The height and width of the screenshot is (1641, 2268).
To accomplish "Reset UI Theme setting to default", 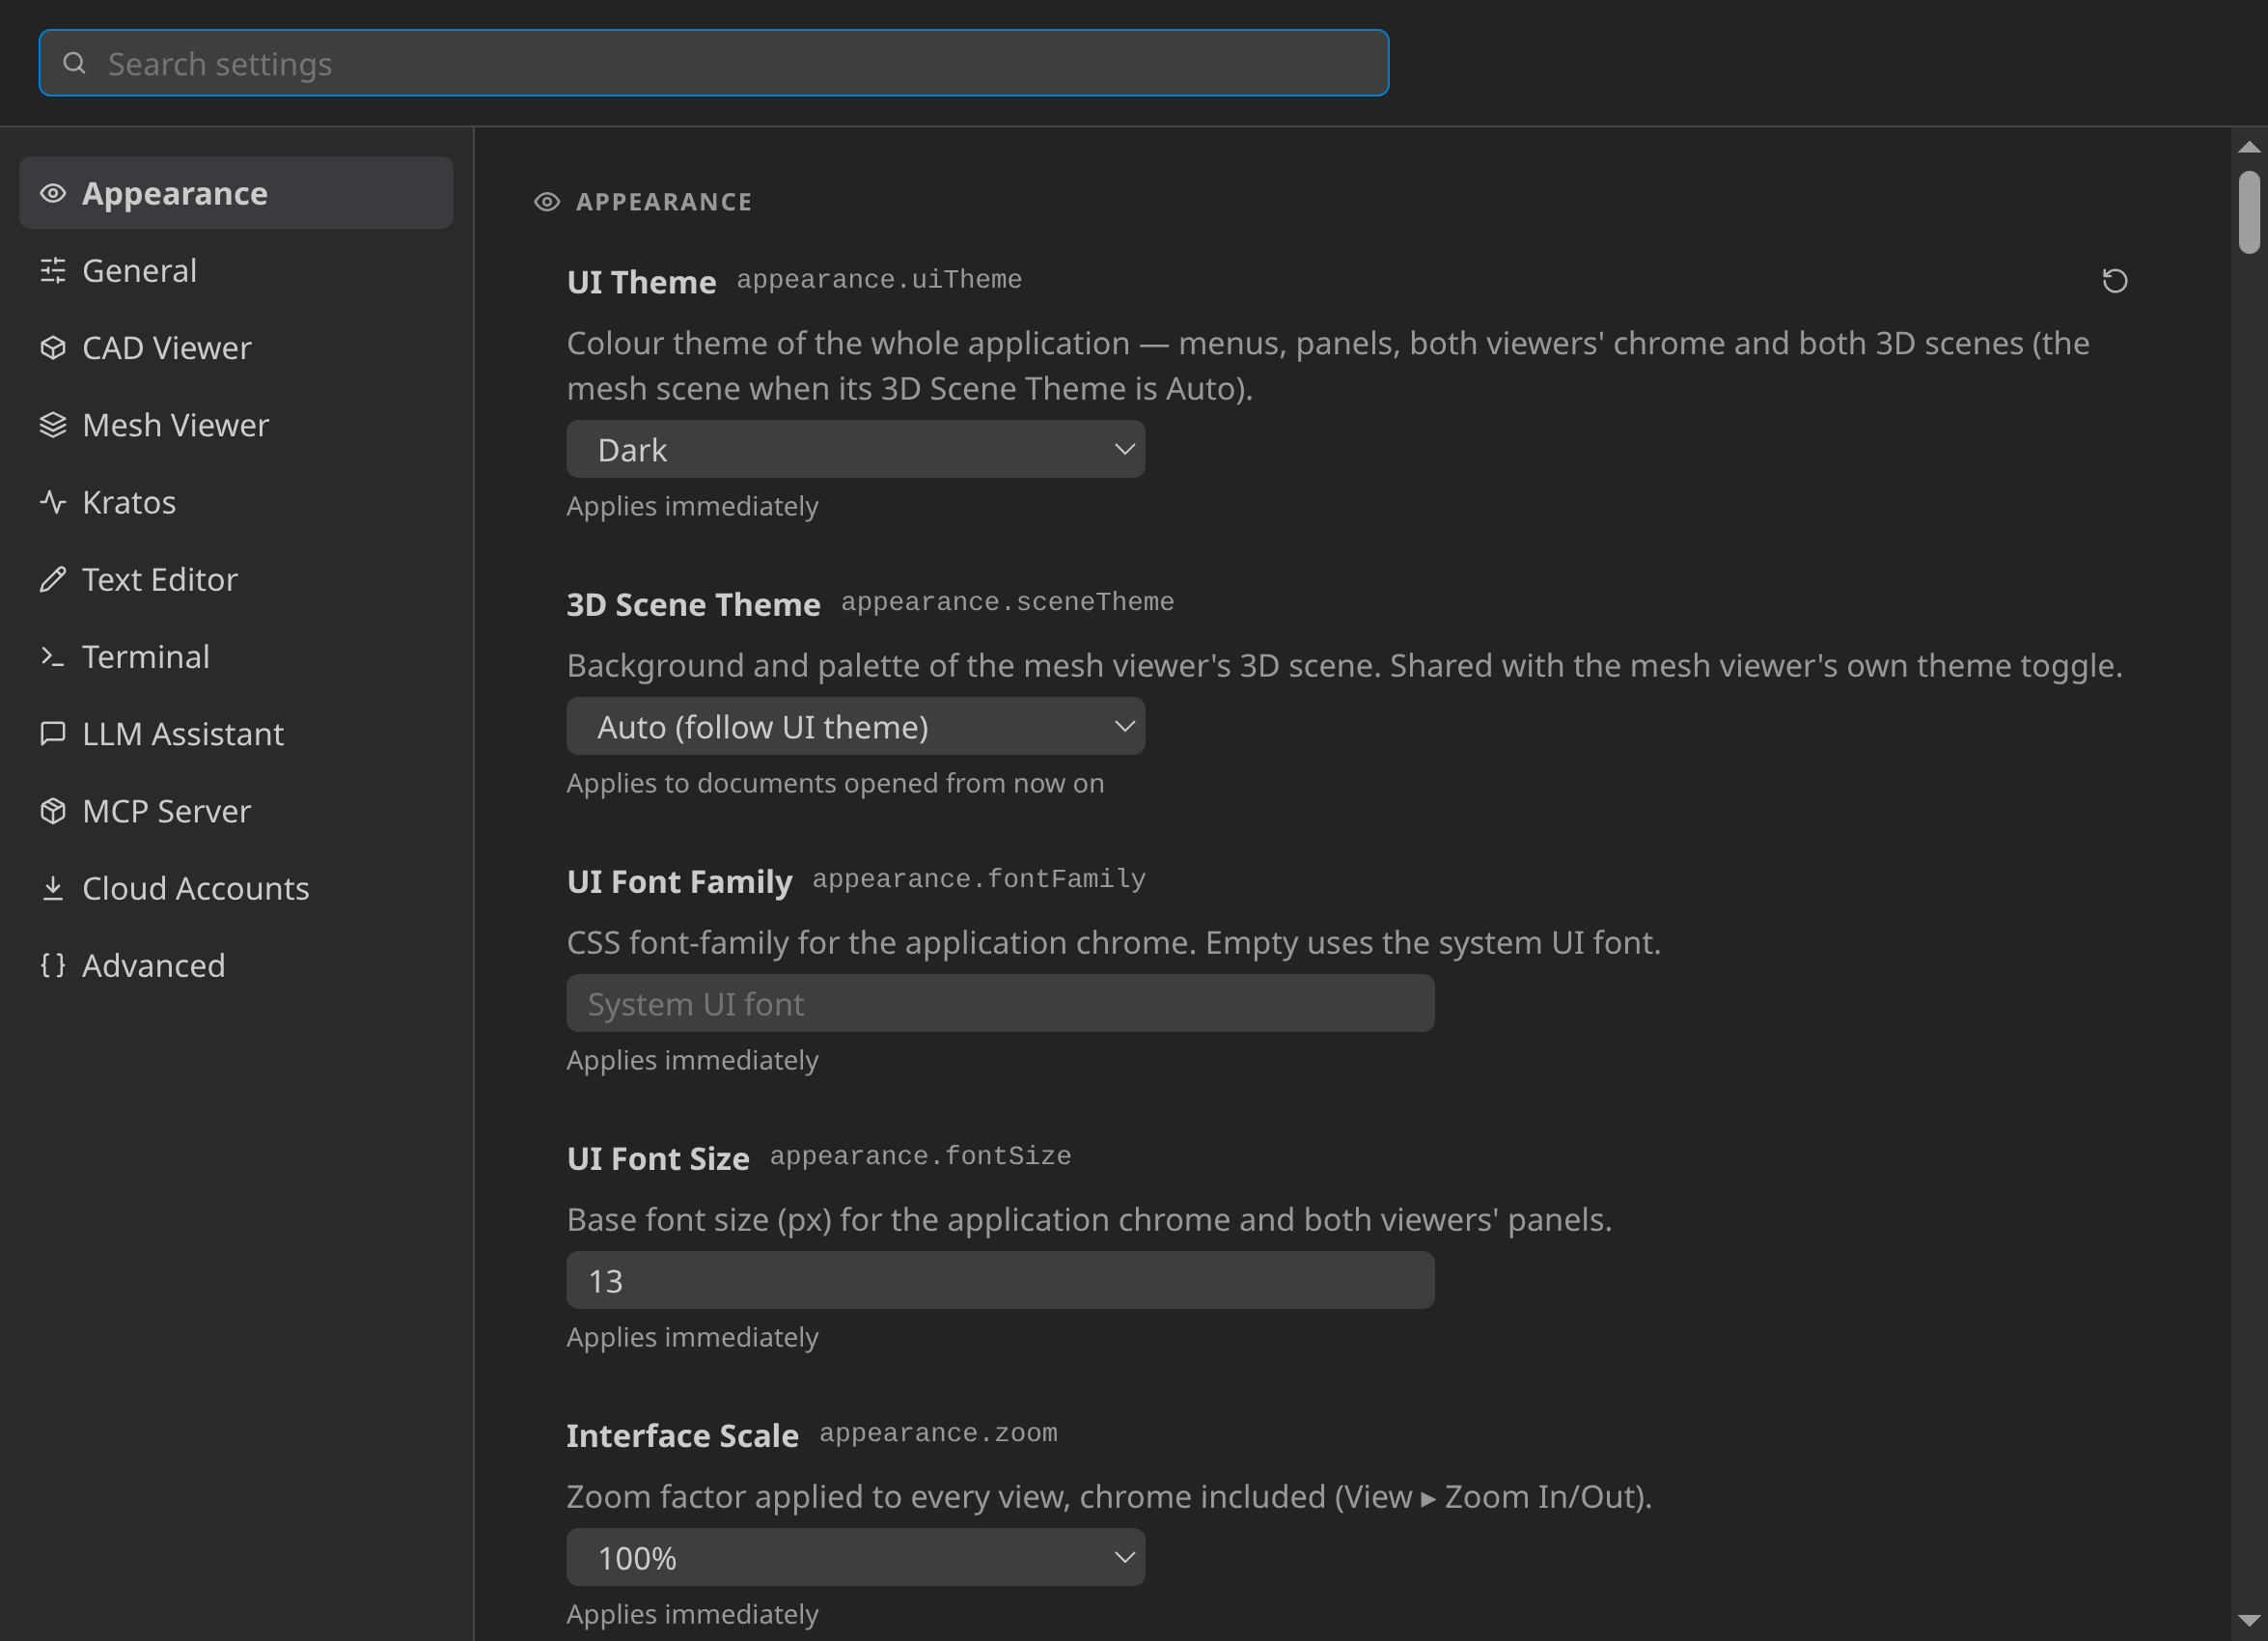I will pyautogui.click(x=2114, y=281).
